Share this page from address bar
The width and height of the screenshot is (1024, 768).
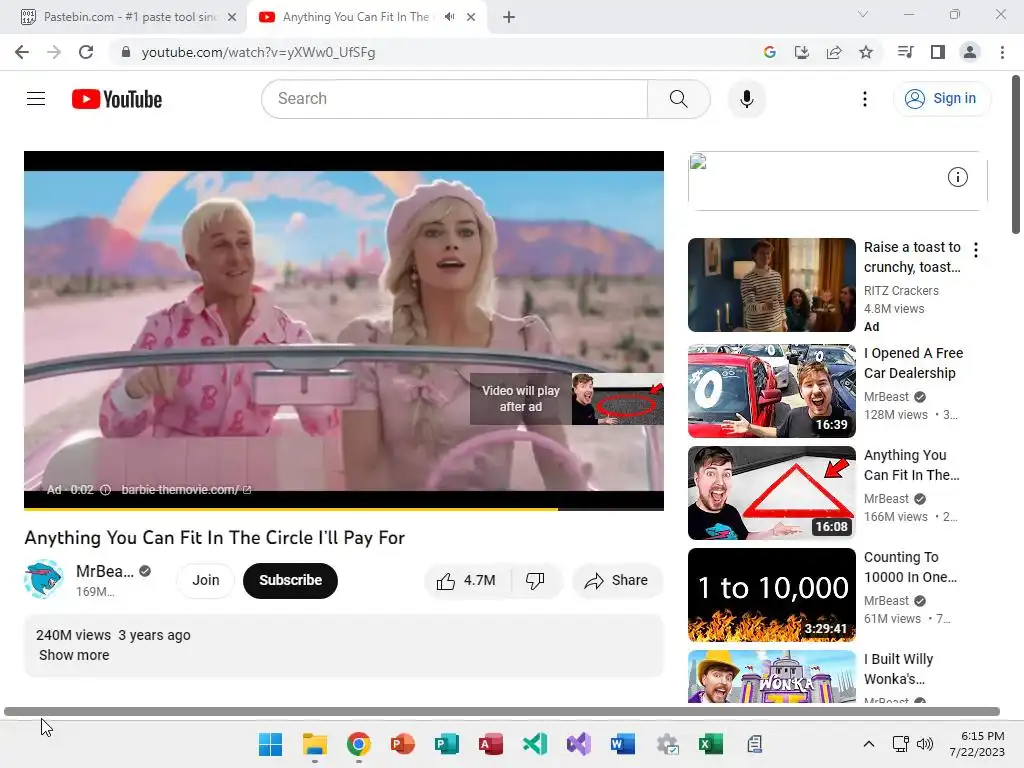coord(833,52)
